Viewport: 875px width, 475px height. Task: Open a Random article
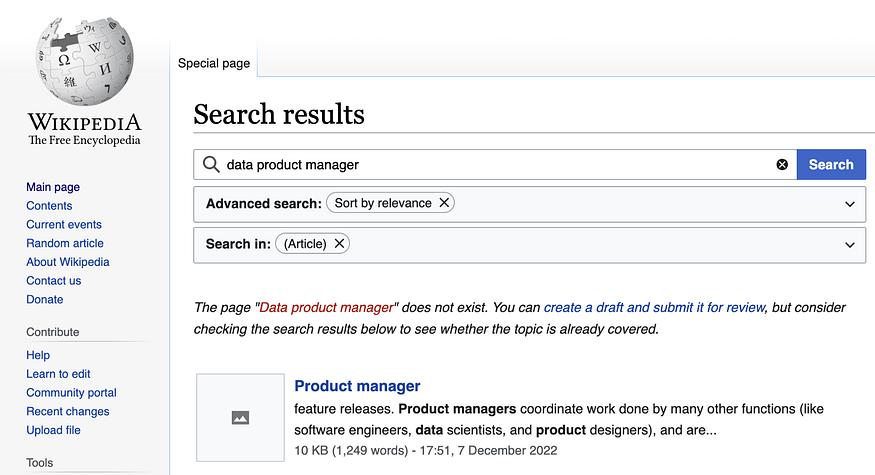point(65,243)
